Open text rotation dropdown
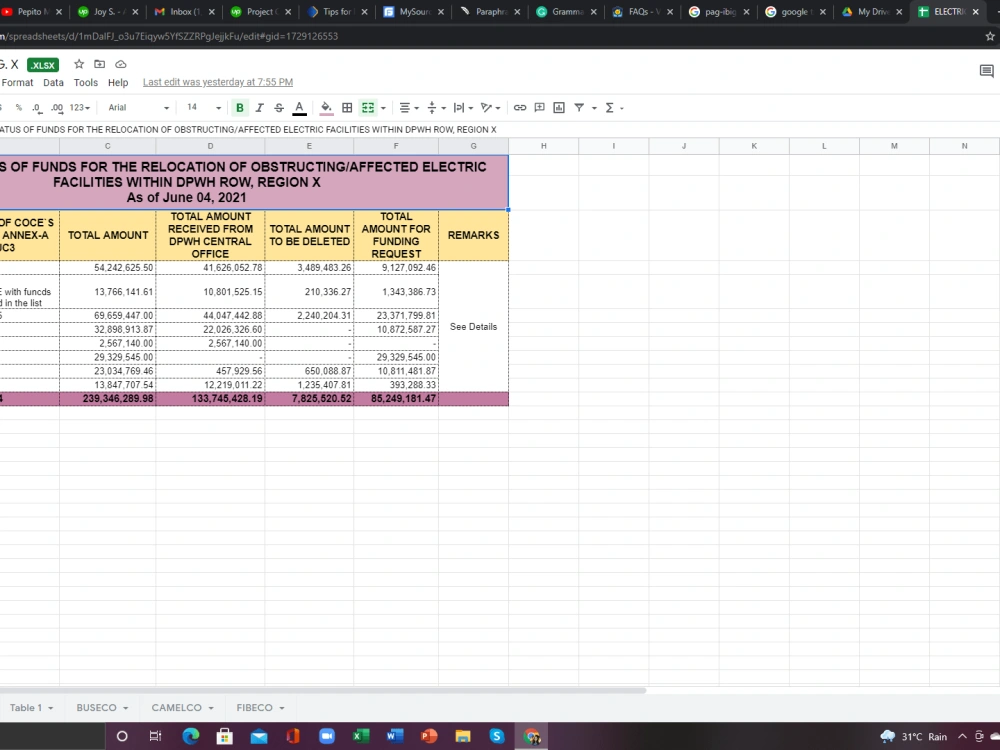Screen dimensions: 1000x750 point(490,108)
